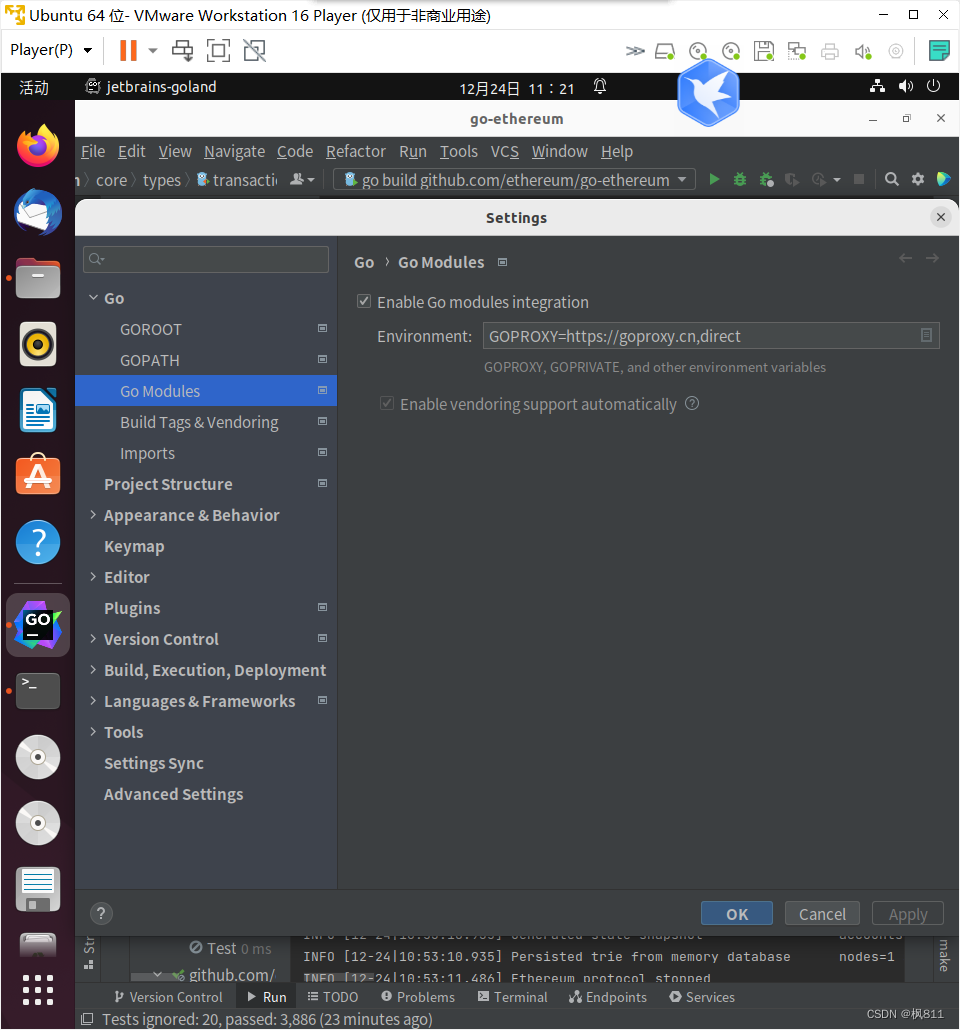Toggle Enable vendoring support automatically

[x=387, y=403]
